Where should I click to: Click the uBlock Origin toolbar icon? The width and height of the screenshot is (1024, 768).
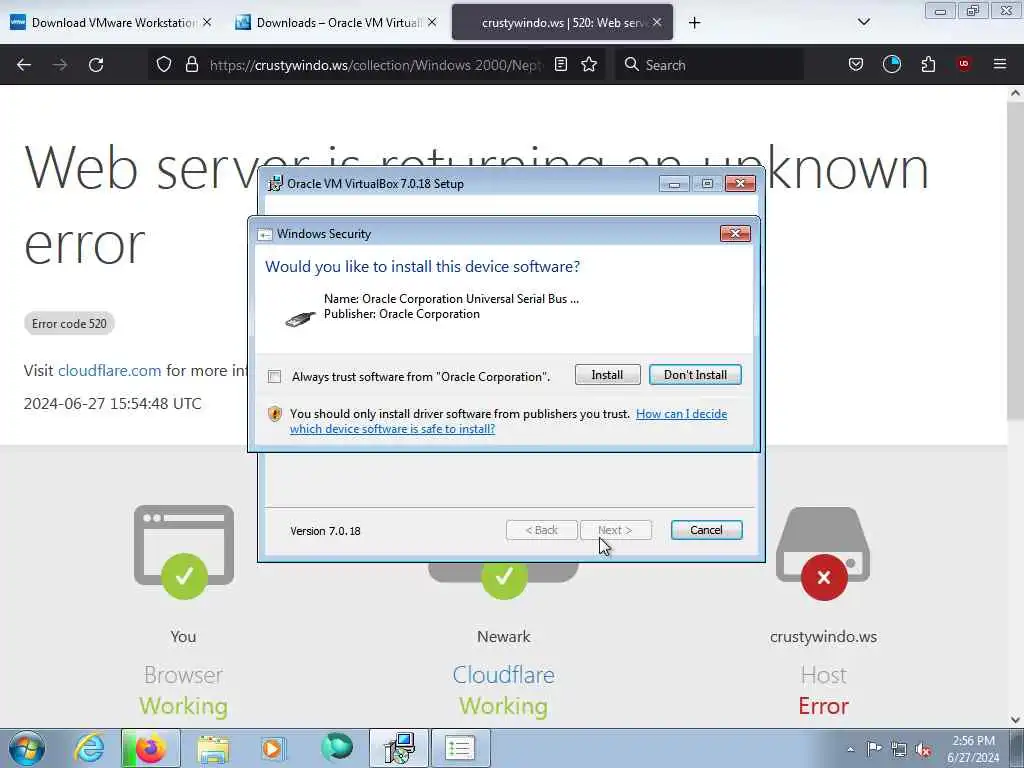[x=964, y=64]
